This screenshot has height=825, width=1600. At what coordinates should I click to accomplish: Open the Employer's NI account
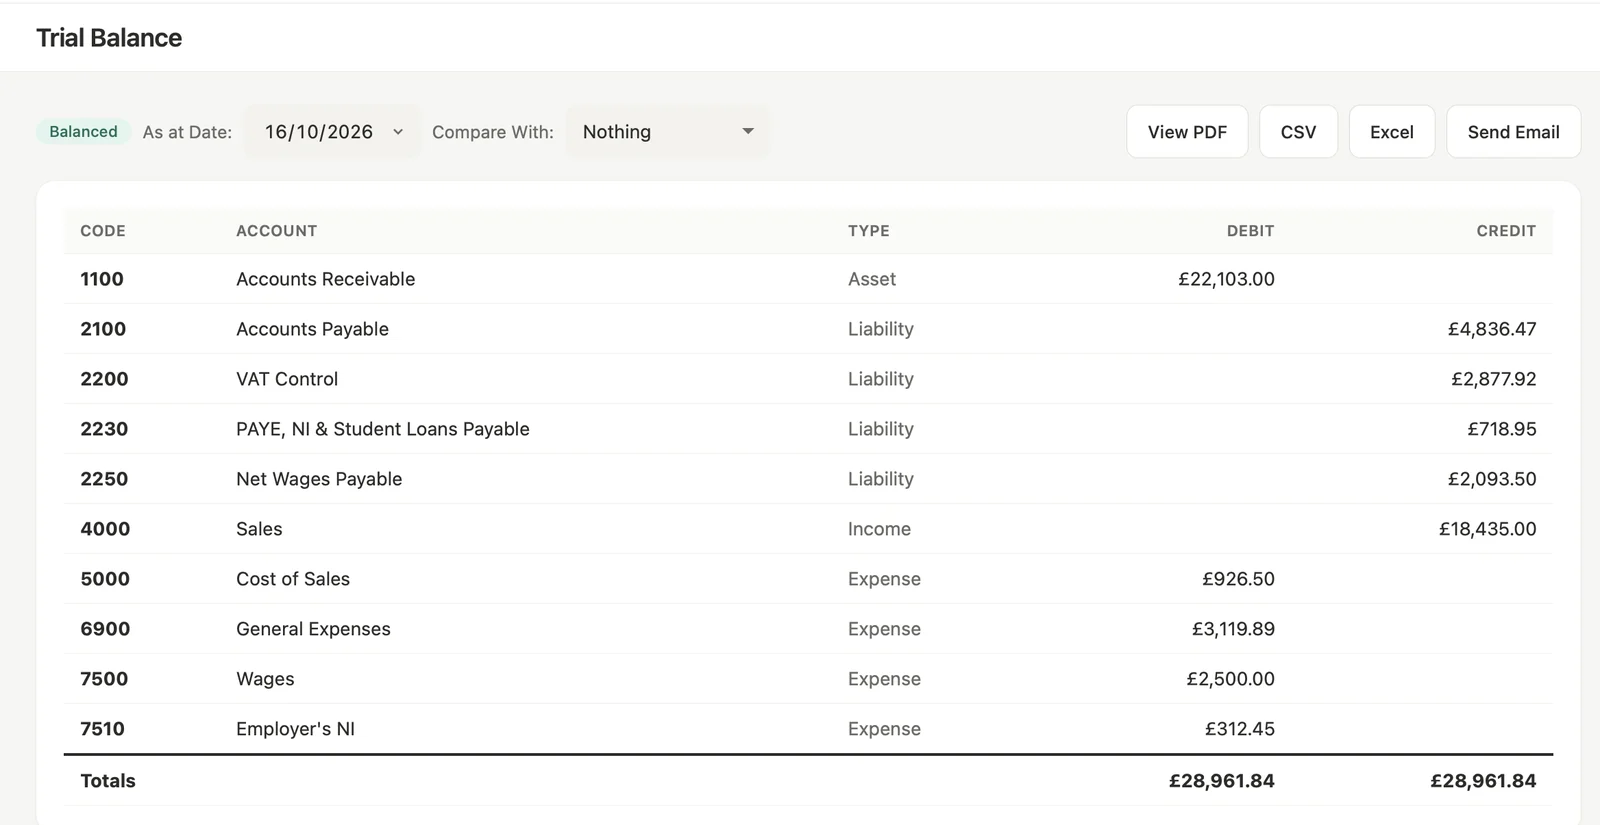click(x=295, y=729)
